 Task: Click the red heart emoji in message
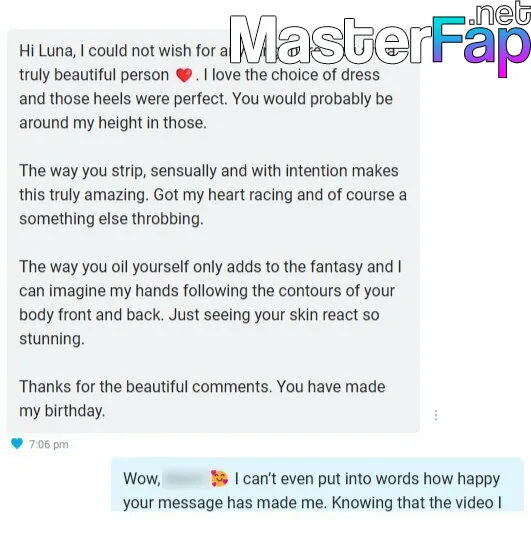point(184,75)
